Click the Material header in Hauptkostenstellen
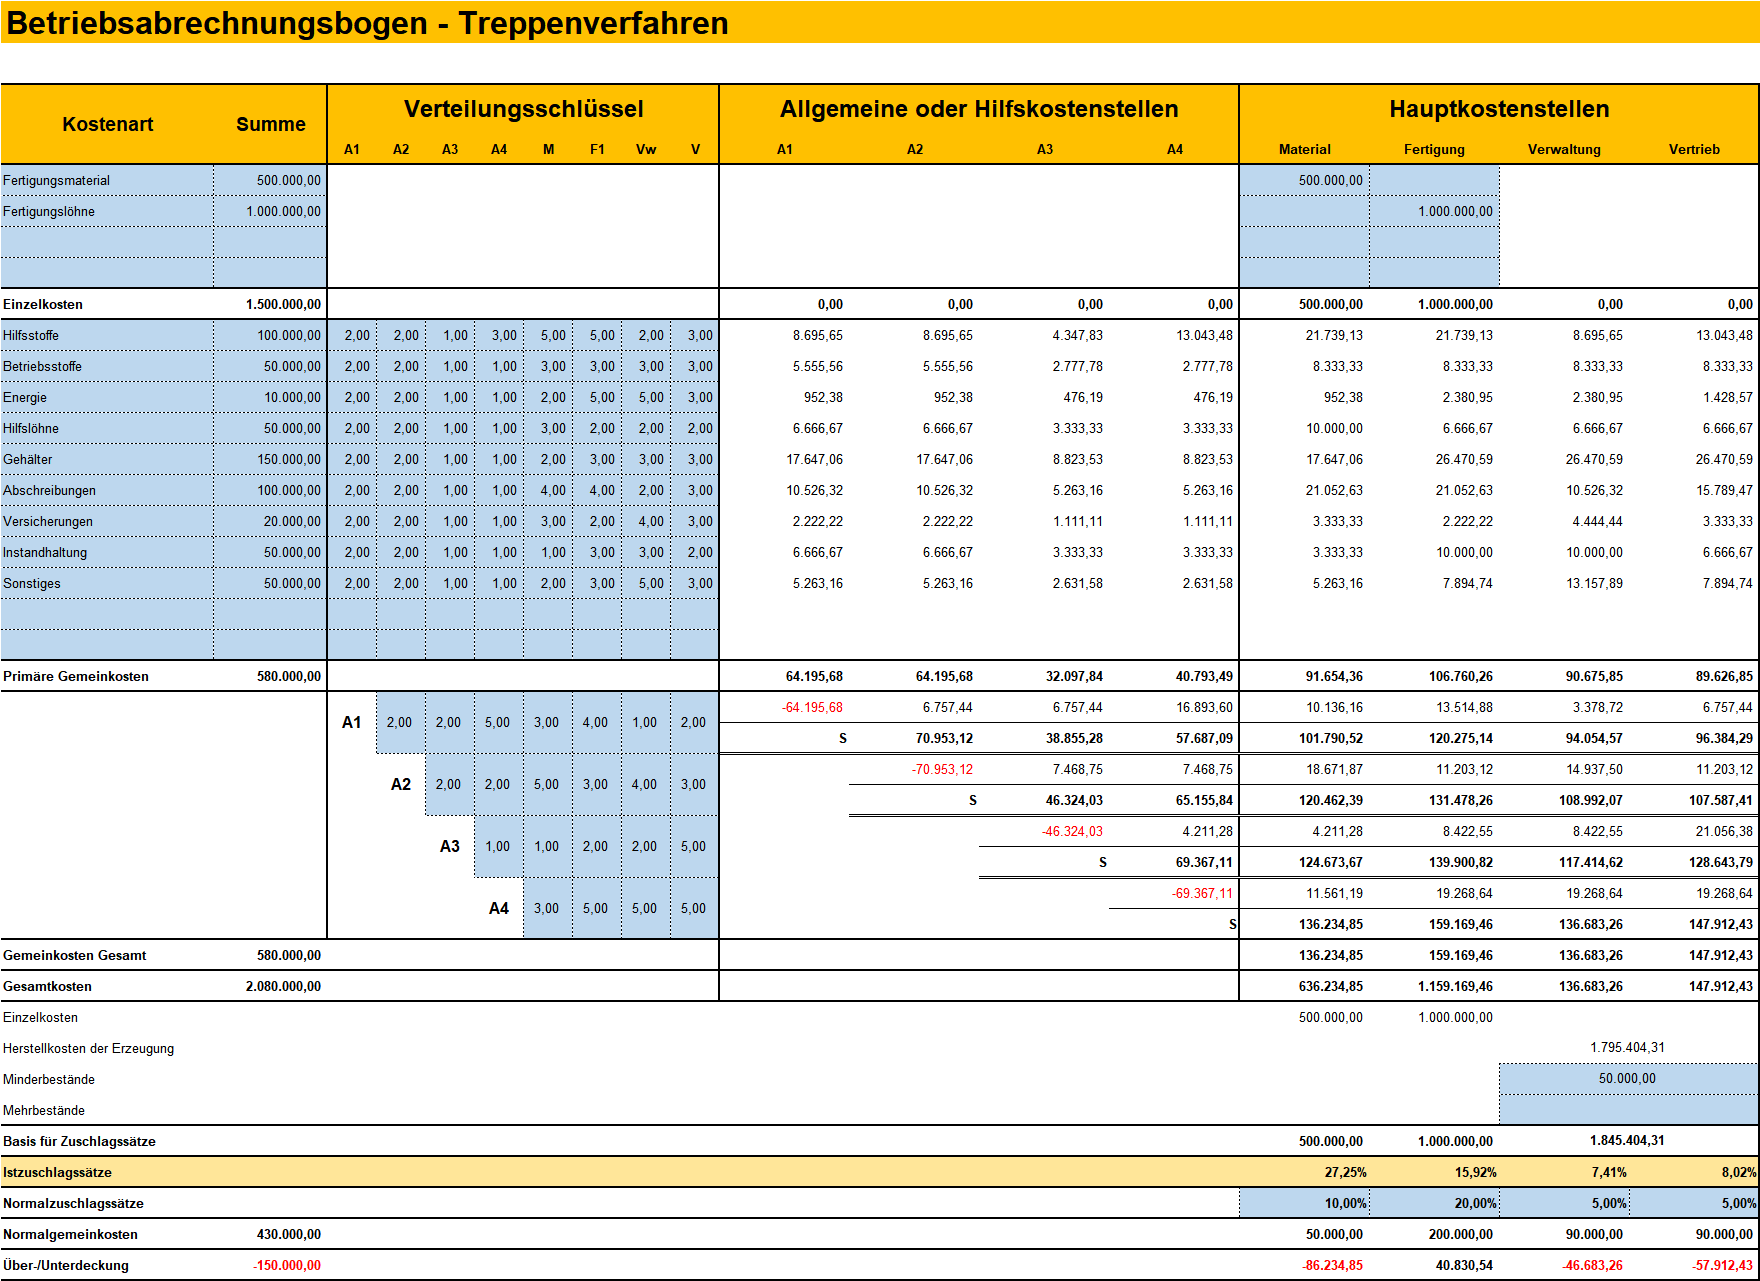The image size is (1760, 1281). (1304, 149)
